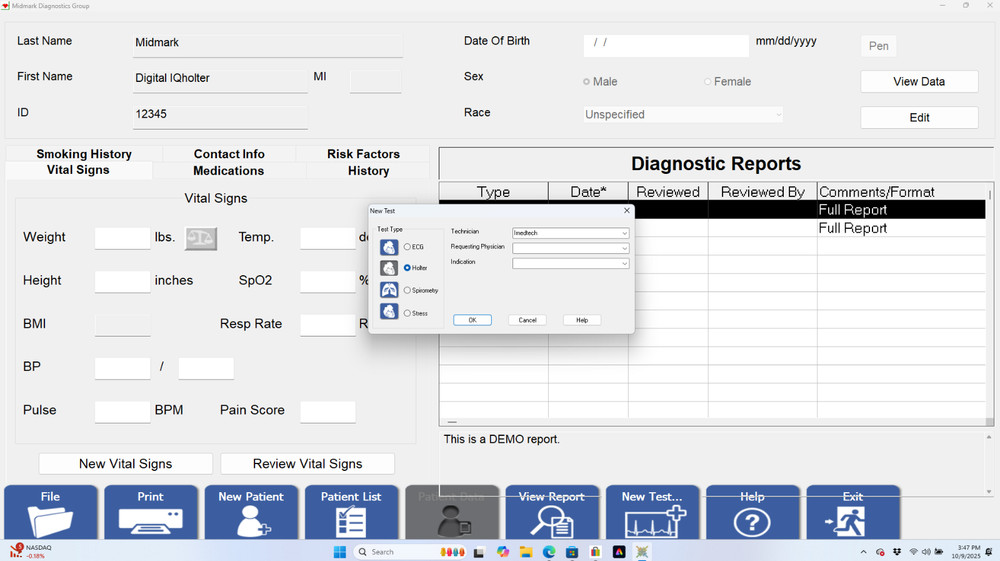Click the Dropbox tray icon
The height and width of the screenshot is (561, 1000).
(x=897, y=552)
